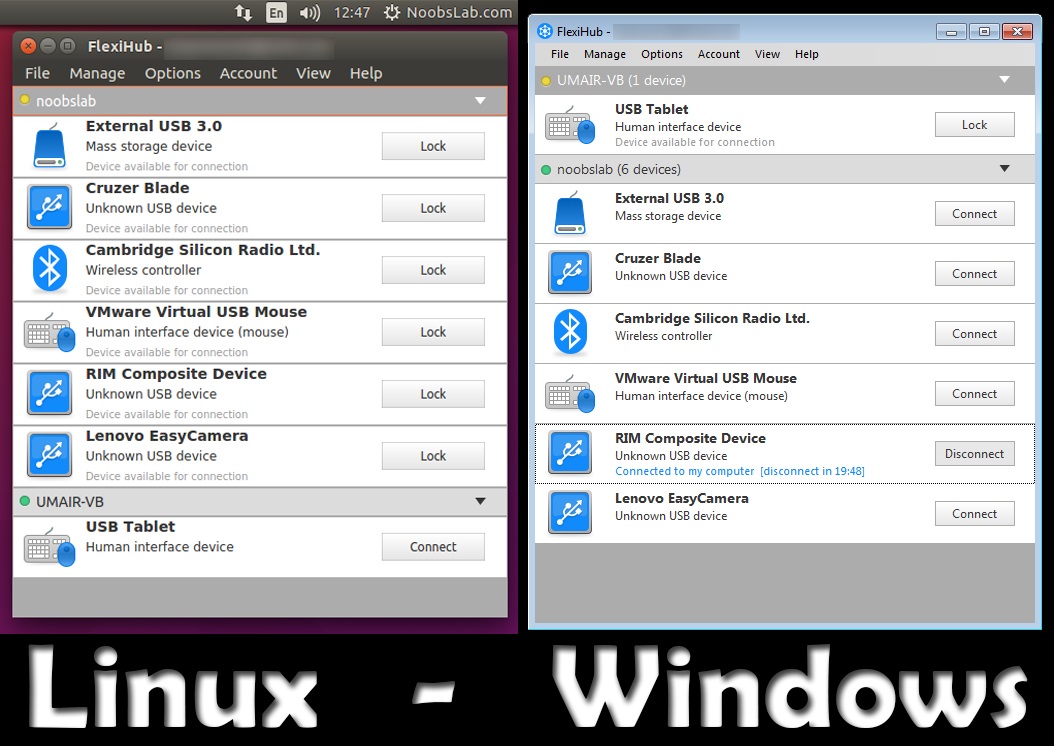1054x746 pixels.
Task: Lock RIM Composite Device in Linux window
Action: point(433,394)
